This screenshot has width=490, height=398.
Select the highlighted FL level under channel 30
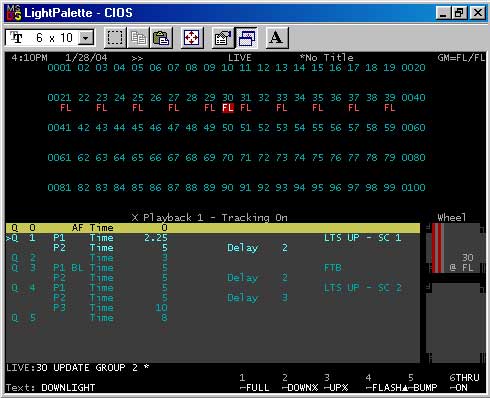[x=228, y=108]
